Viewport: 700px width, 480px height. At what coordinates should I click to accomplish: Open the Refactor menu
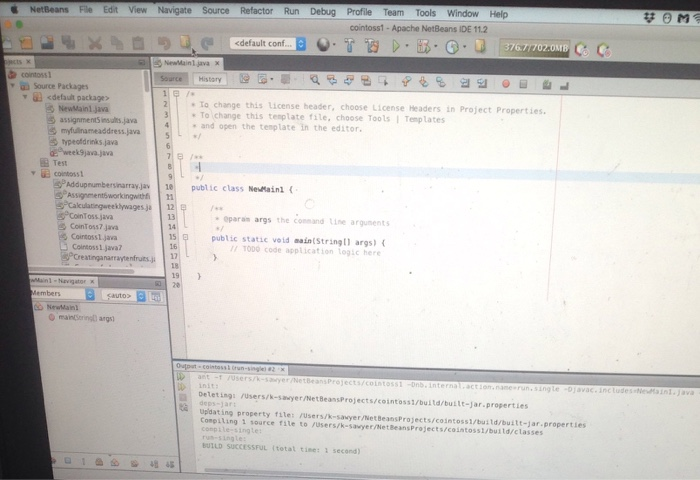click(x=256, y=11)
